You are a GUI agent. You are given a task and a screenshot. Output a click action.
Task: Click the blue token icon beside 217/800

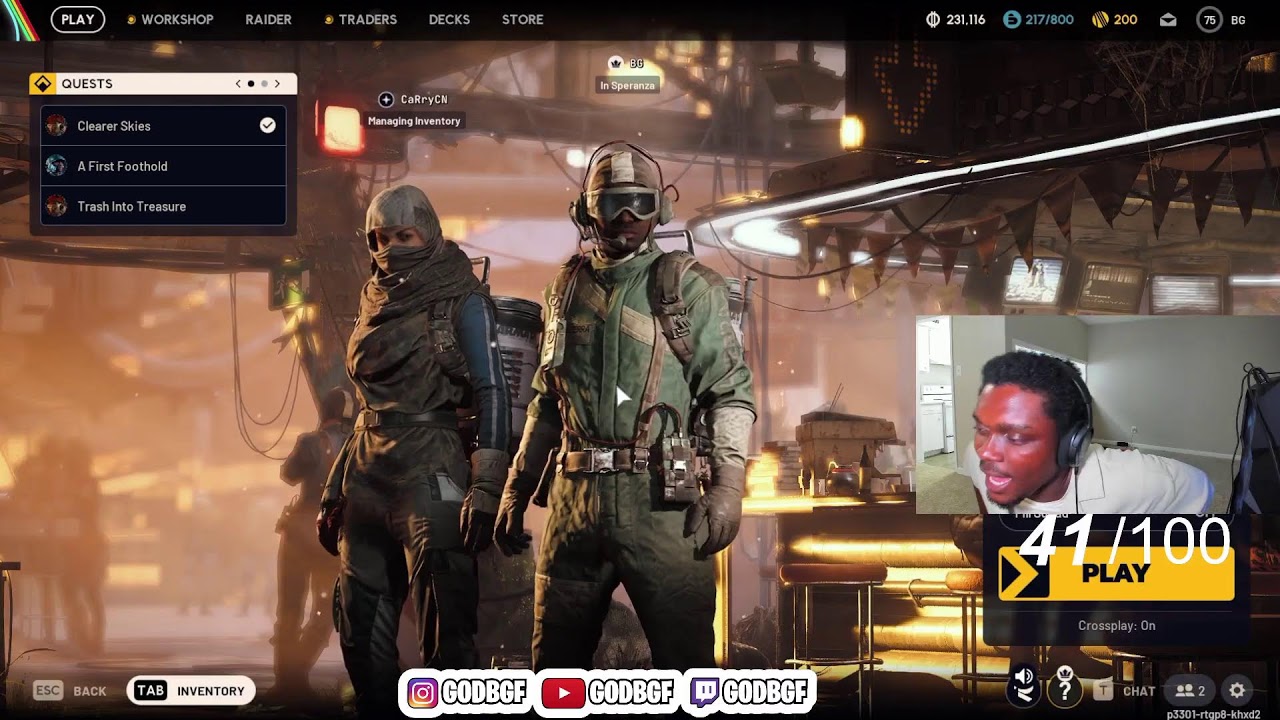(1010, 19)
